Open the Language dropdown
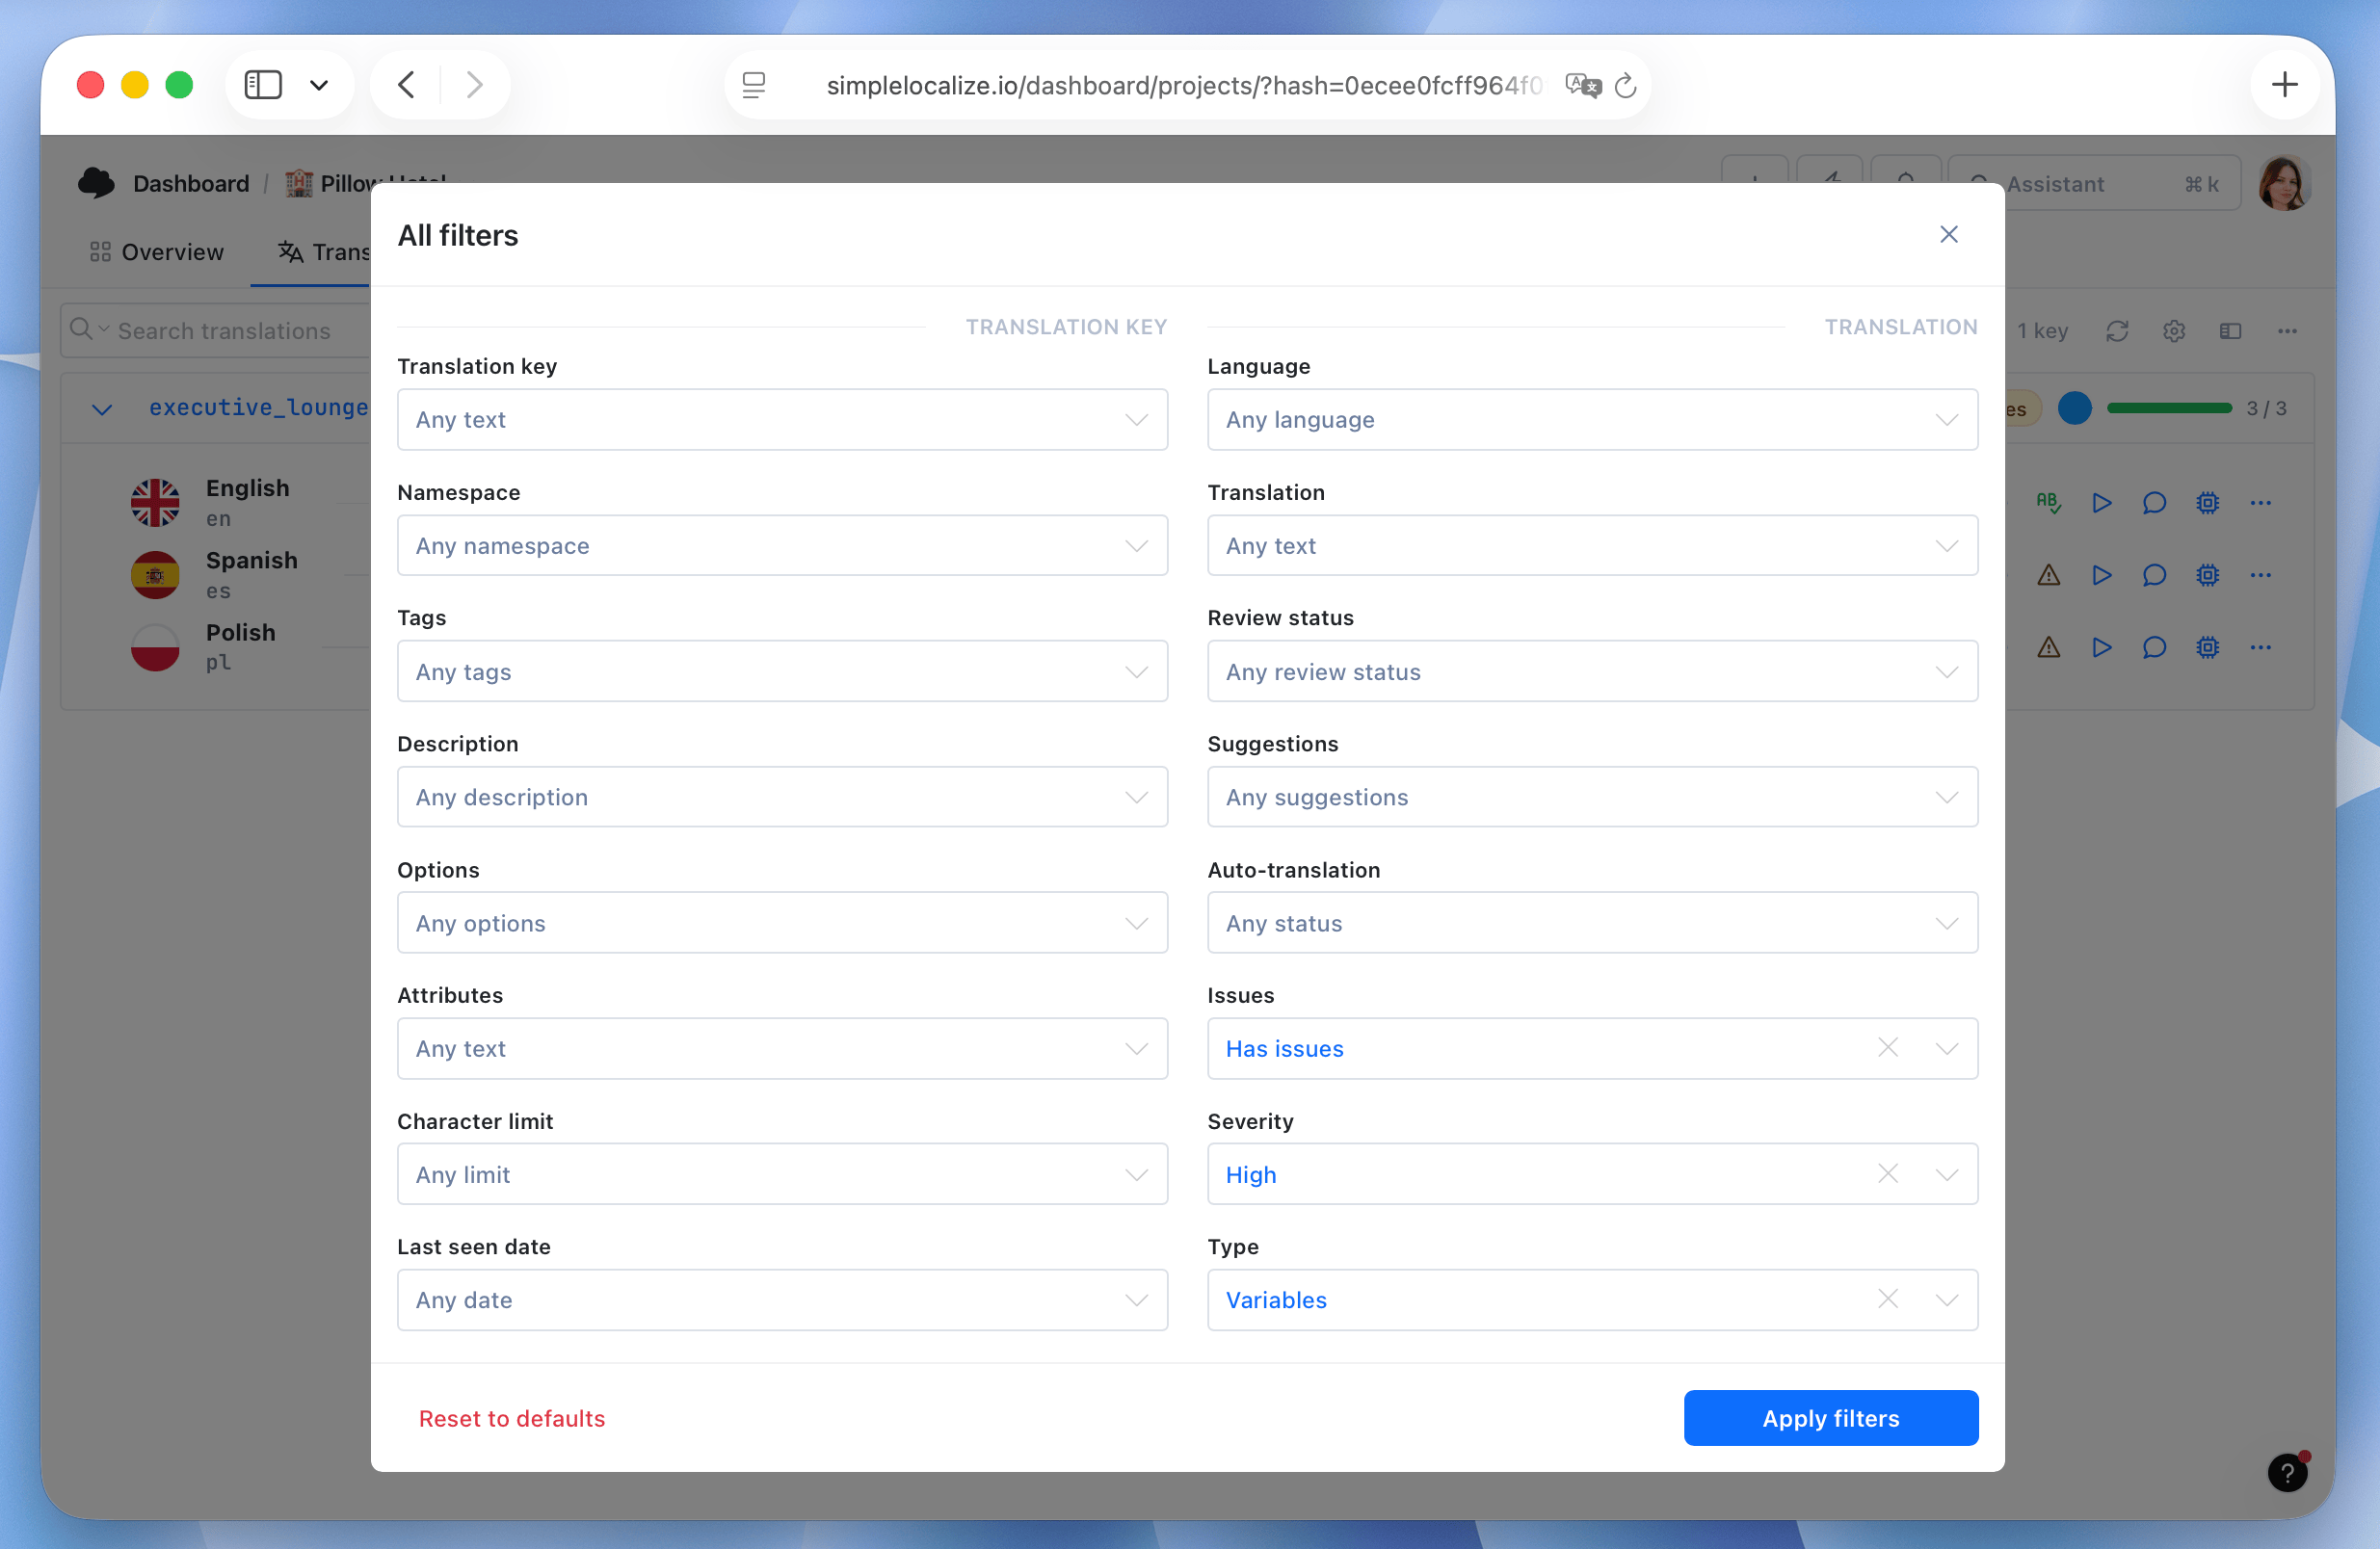 coord(1592,420)
